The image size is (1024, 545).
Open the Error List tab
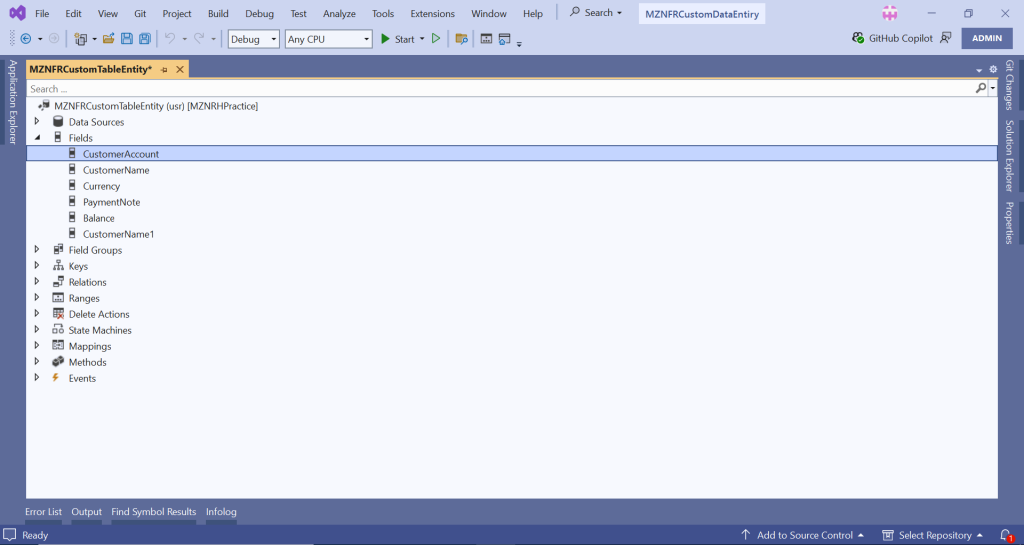(x=43, y=512)
